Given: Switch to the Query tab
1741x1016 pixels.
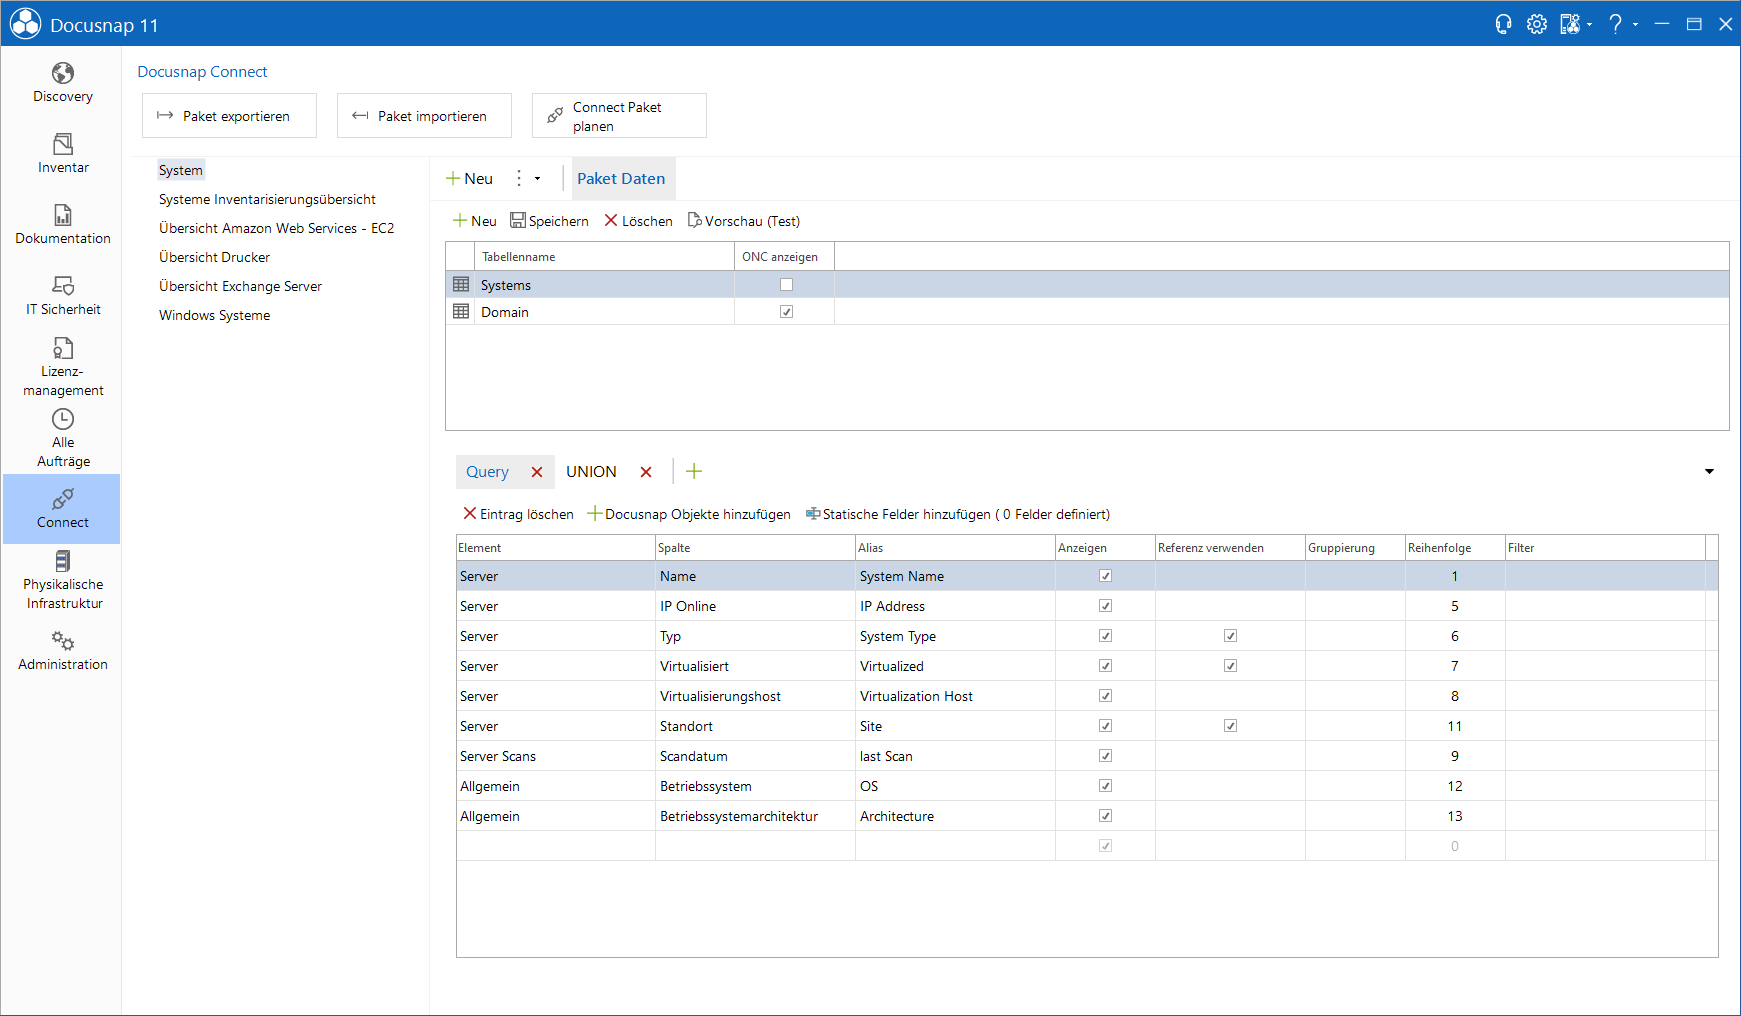Looking at the screenshot, I should [487, 472].
